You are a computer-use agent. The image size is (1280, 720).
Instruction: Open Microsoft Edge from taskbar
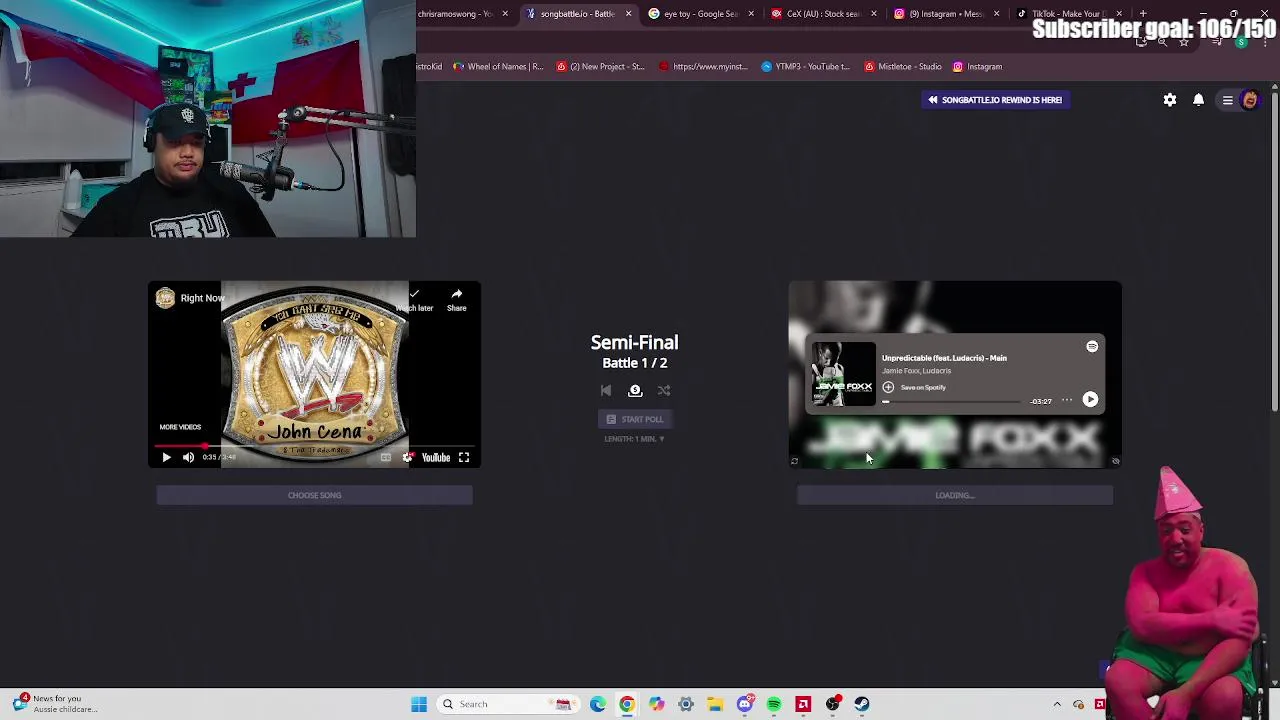[598, 704]
